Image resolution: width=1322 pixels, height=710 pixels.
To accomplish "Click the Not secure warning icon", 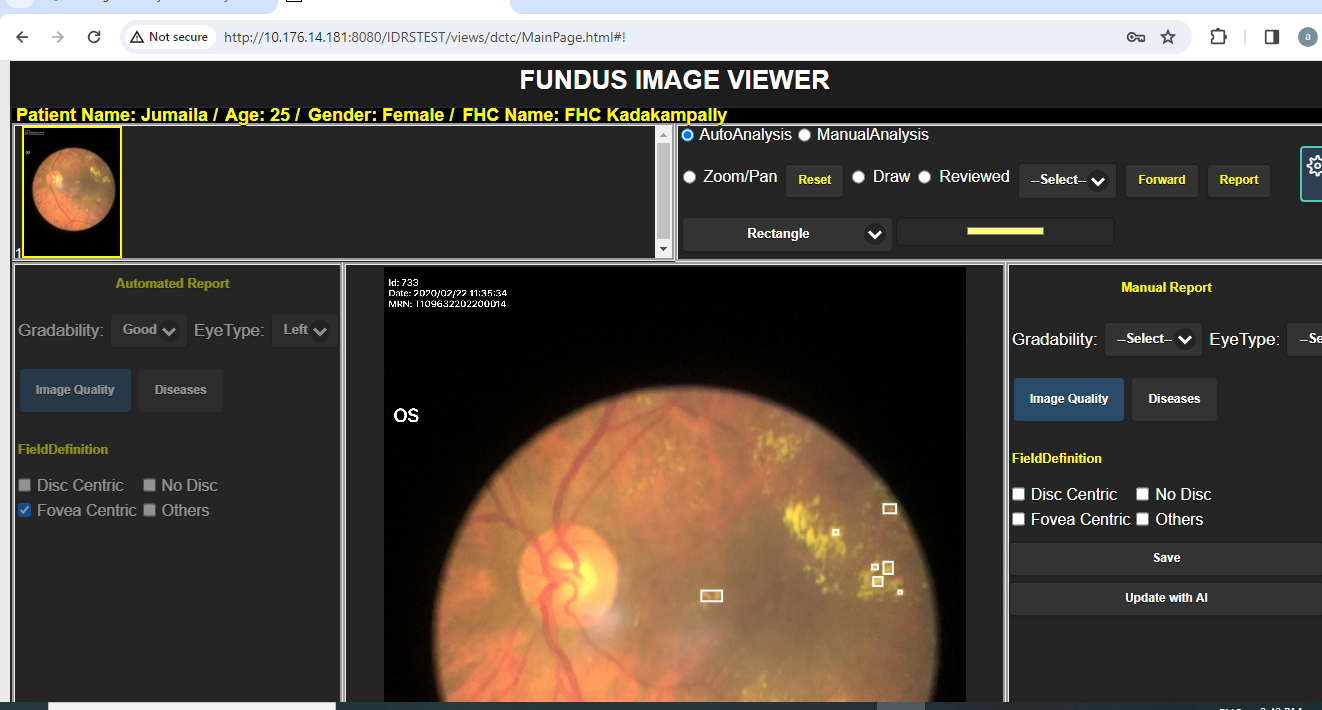I will (x=137, y=37).
